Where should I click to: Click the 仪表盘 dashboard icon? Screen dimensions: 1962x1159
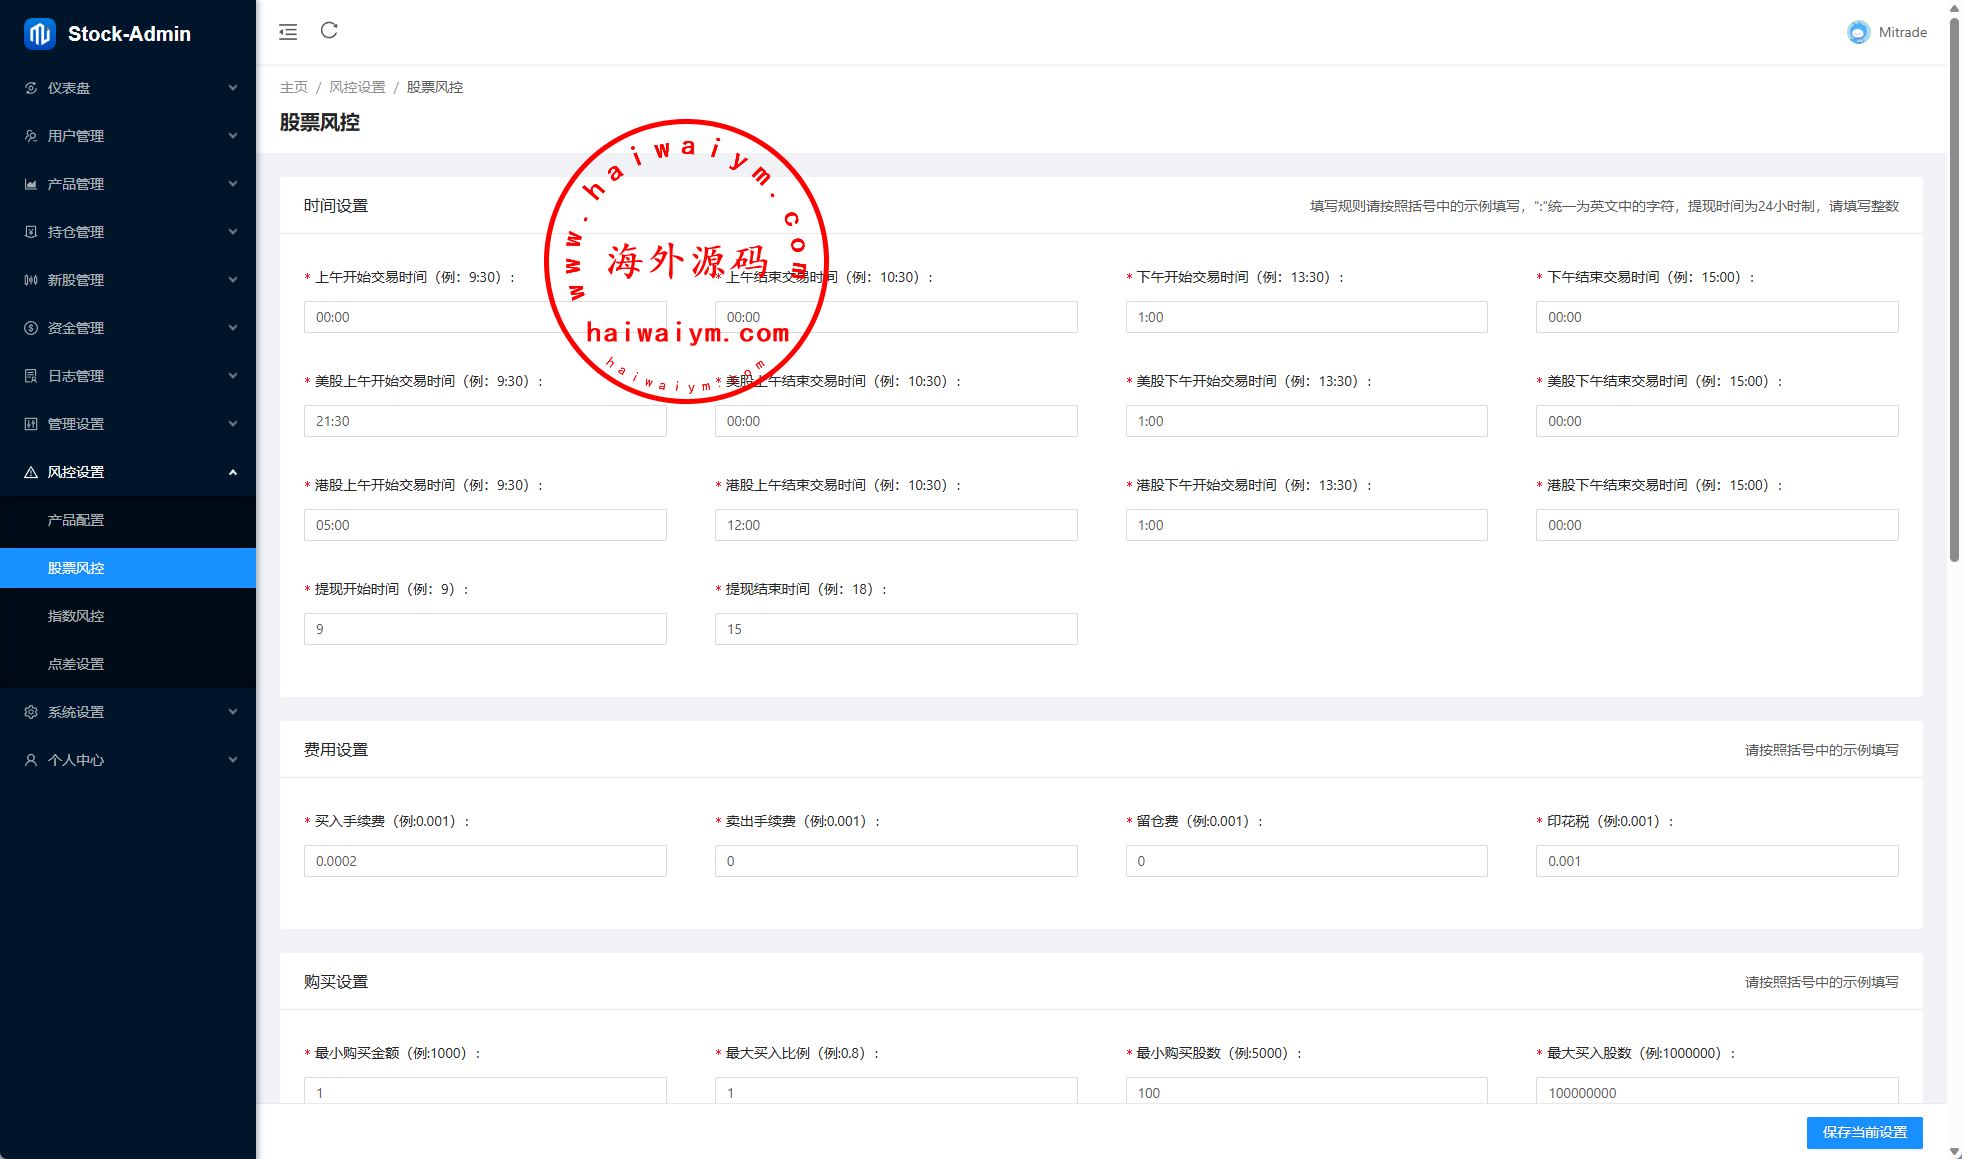coord(31,88)
